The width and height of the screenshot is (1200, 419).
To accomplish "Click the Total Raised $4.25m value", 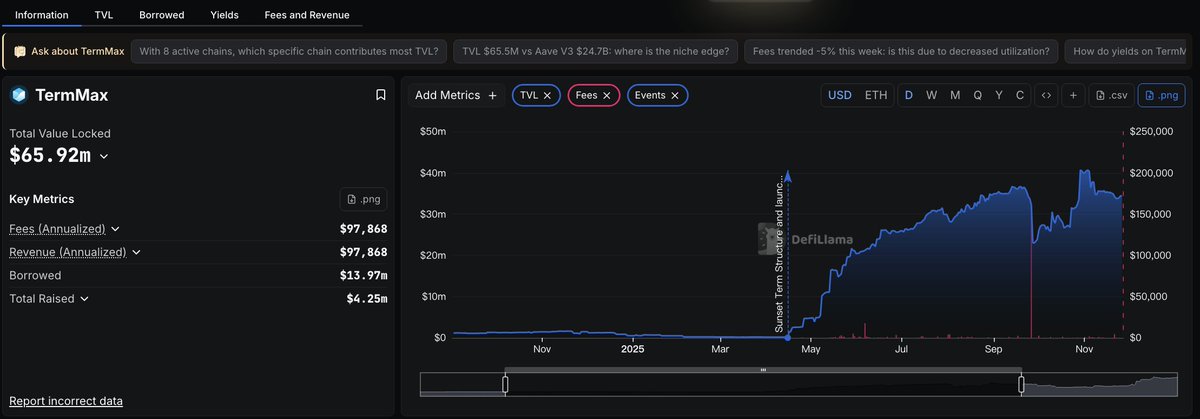I will [367, 298].
